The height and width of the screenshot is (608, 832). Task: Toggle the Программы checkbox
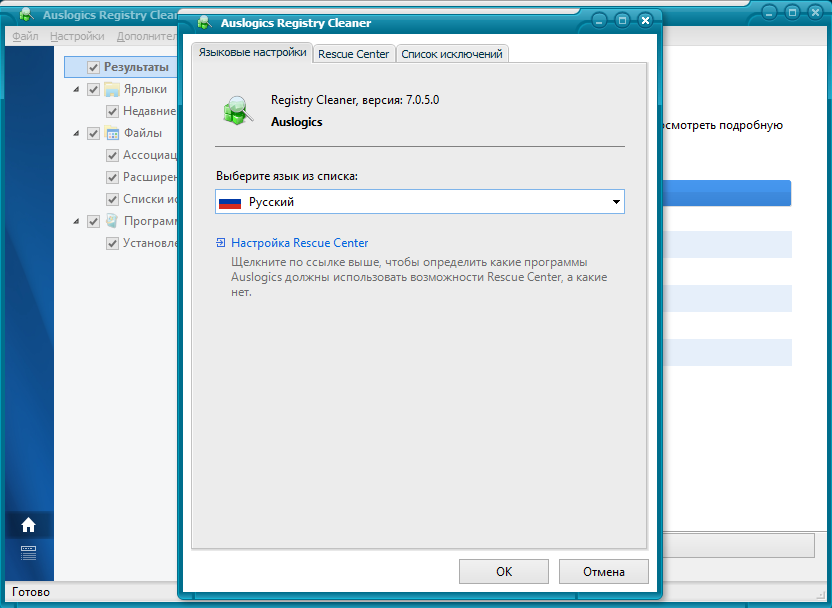coord(93,221)
